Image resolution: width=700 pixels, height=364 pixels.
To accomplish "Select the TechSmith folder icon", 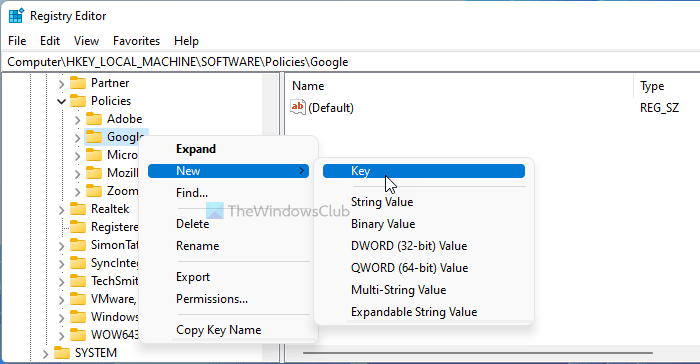I will pyautogui.click(x=78, y=281).
